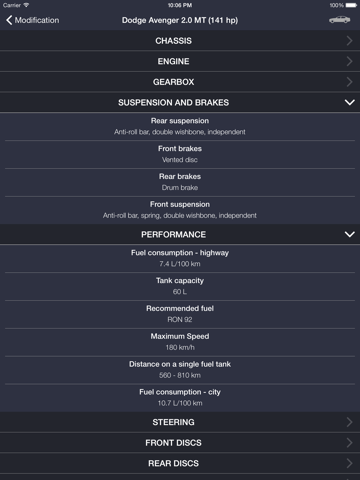Tap the car silhouette icon

pos(339,20)
